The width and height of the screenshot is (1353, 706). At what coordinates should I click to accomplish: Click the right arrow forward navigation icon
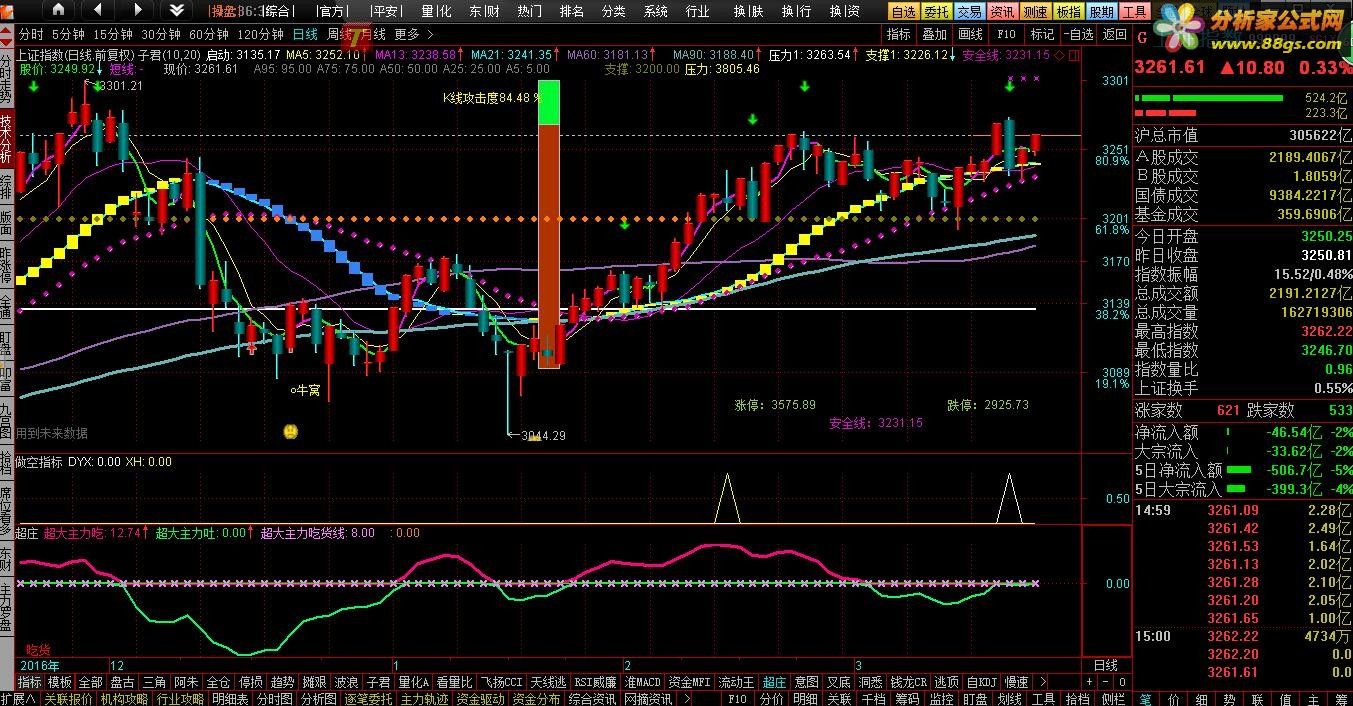tap(137, 10)
